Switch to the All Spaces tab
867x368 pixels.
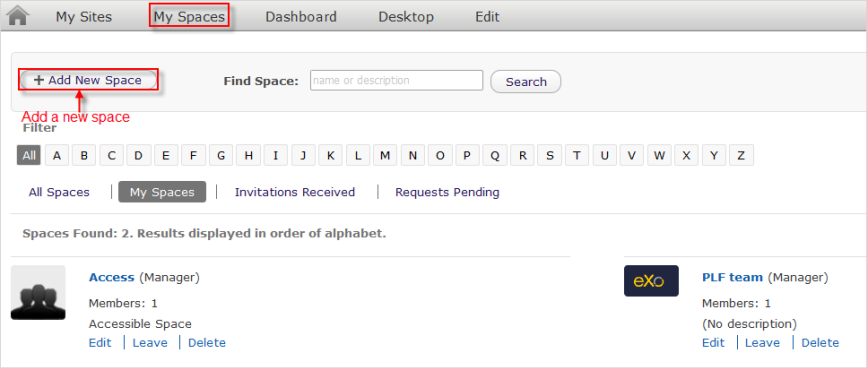[59, 192]
